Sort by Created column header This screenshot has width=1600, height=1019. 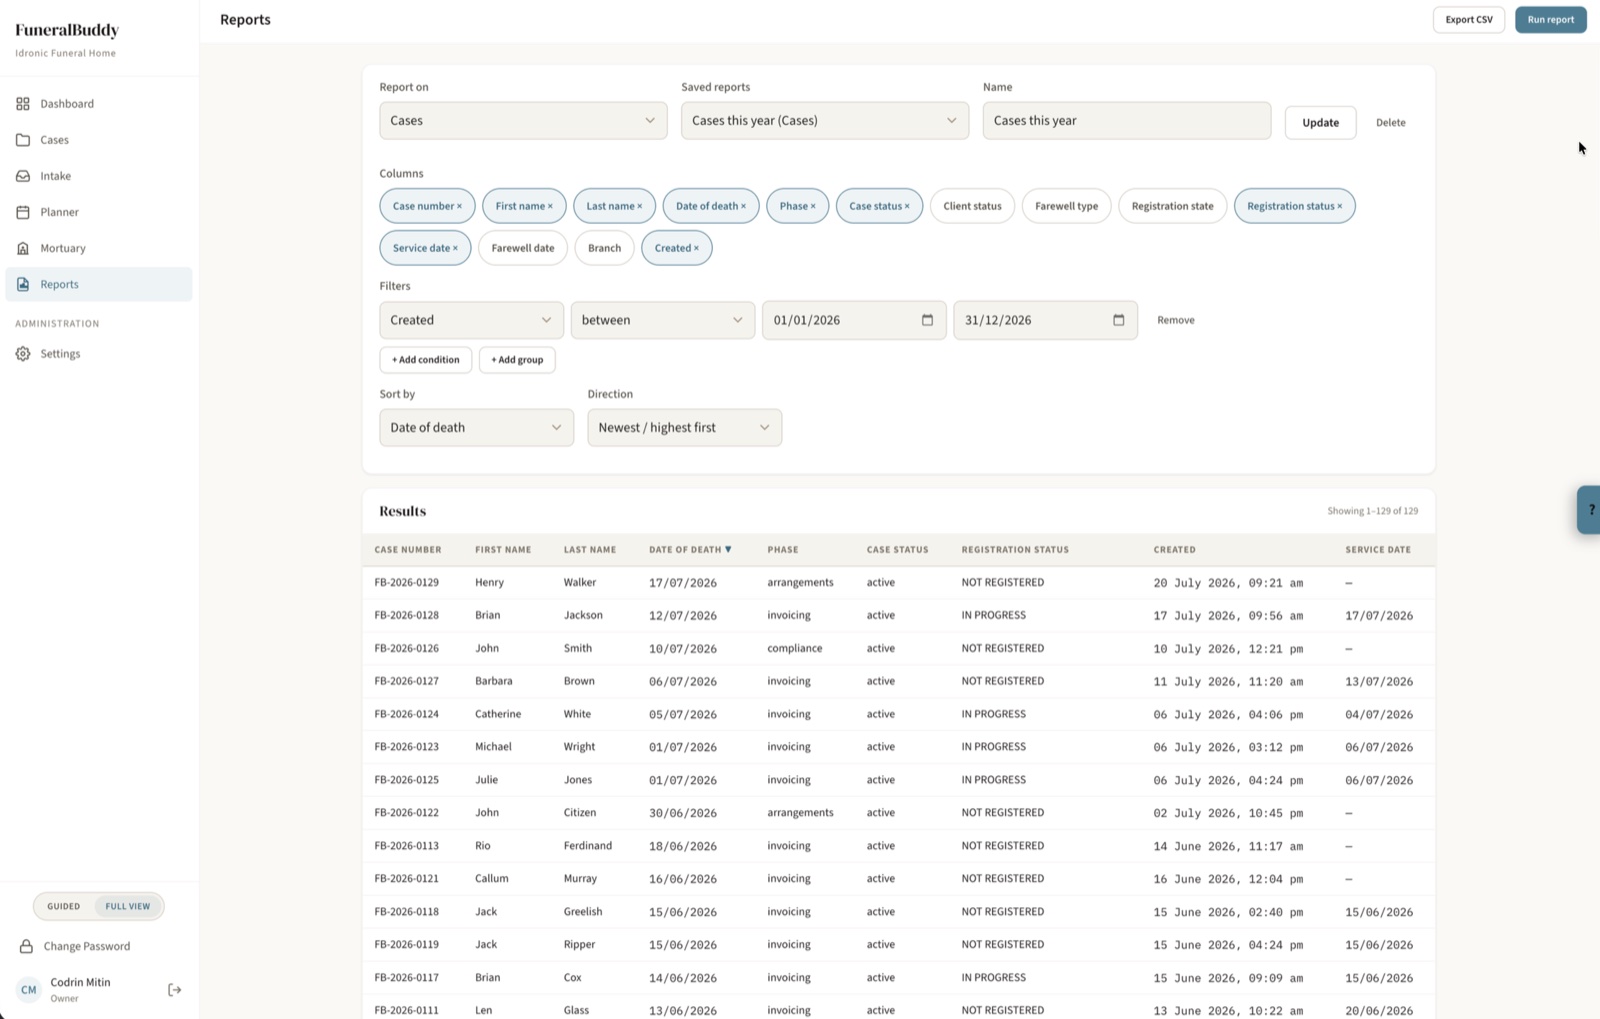point(1174,549)
